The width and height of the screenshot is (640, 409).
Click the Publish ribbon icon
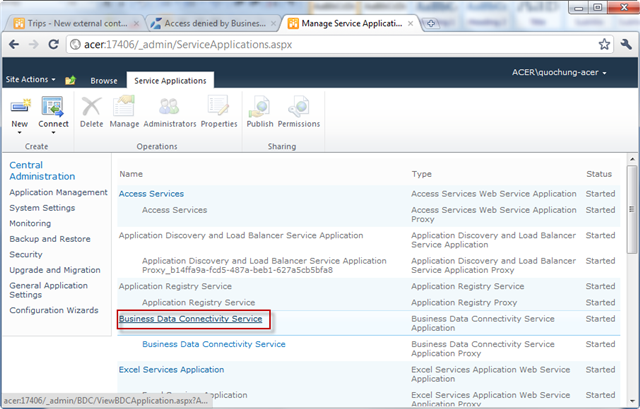(x=259, y=106)
